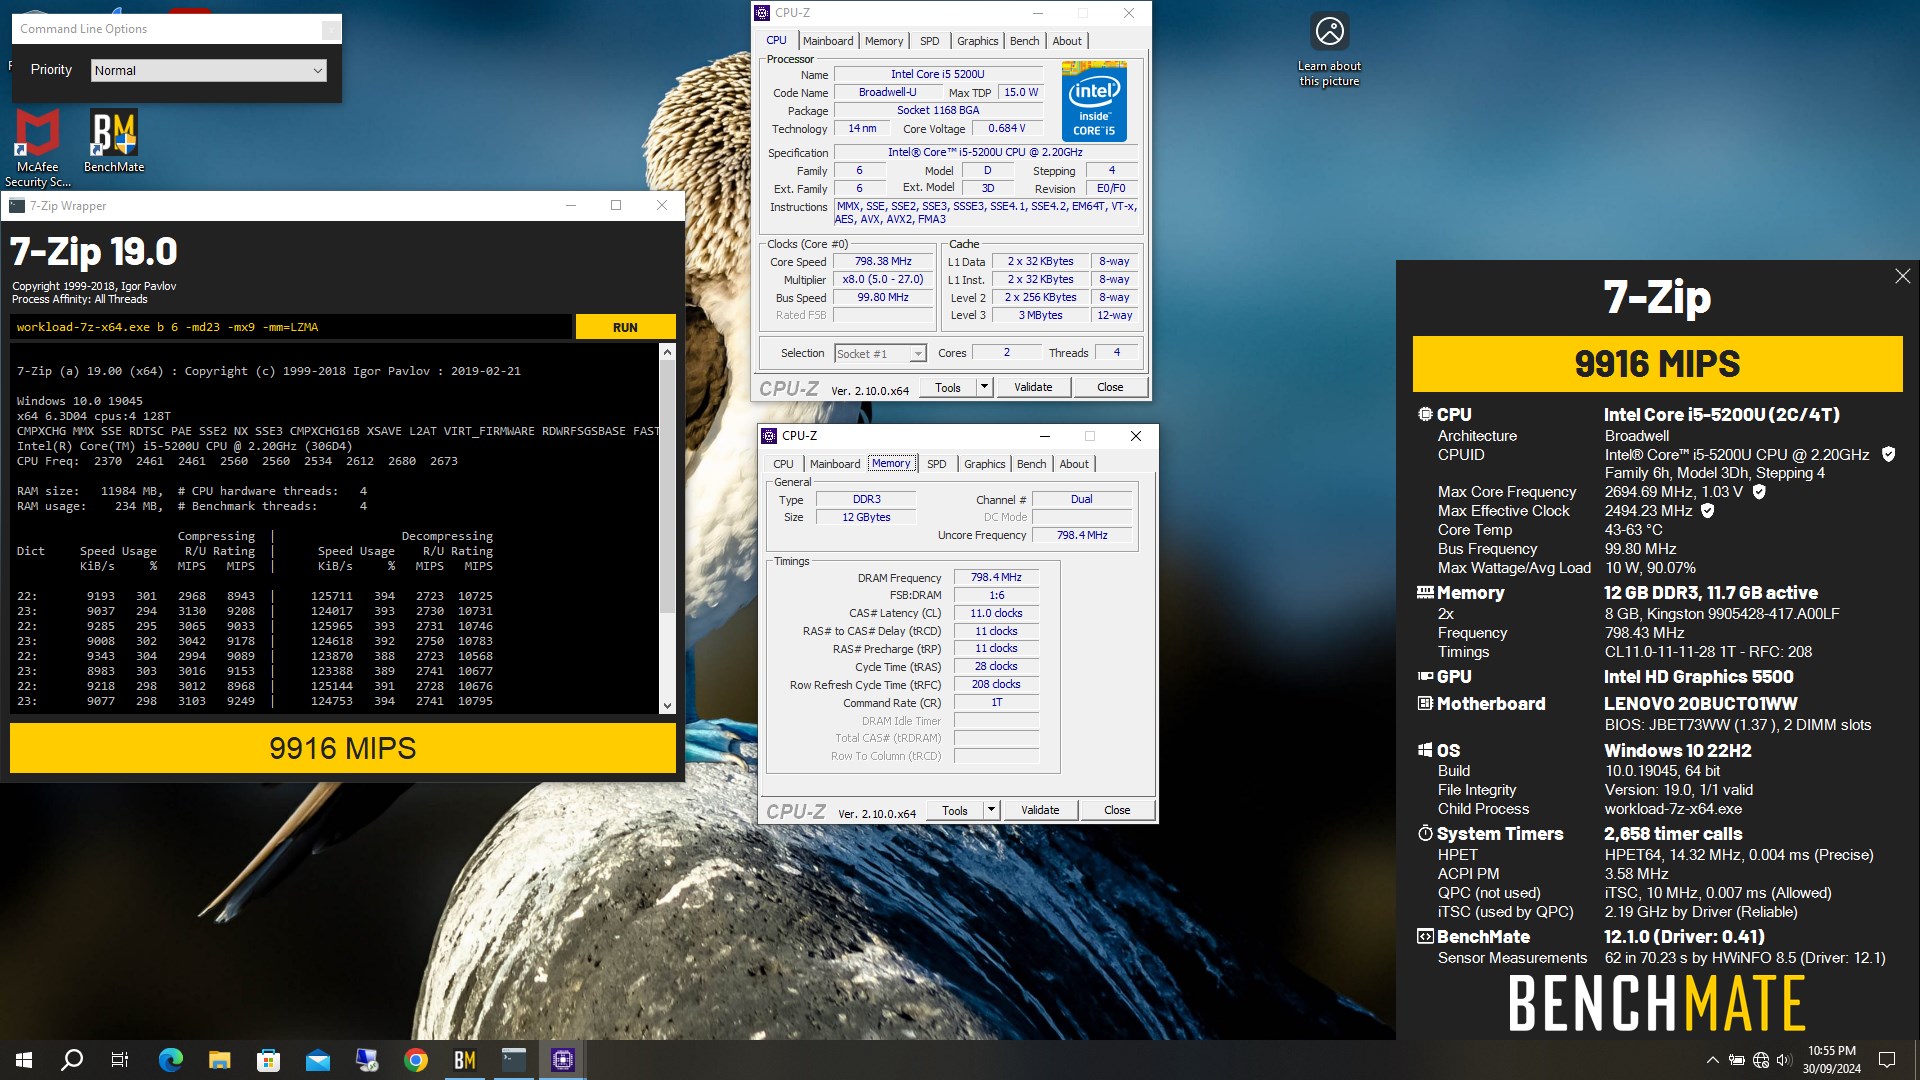Click Tools button in upper CPU-Z
This screenshot has width=1920, height=1080.
click(x=948, y=387)
